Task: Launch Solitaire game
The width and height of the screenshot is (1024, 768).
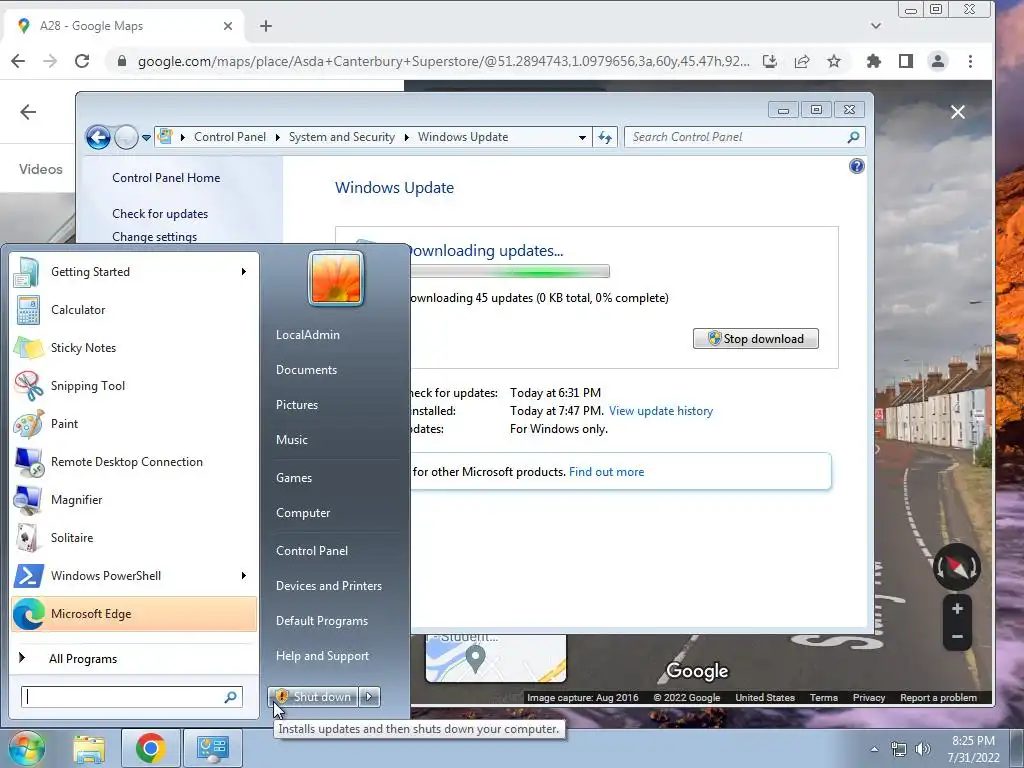Action: (x=134, y=537)
